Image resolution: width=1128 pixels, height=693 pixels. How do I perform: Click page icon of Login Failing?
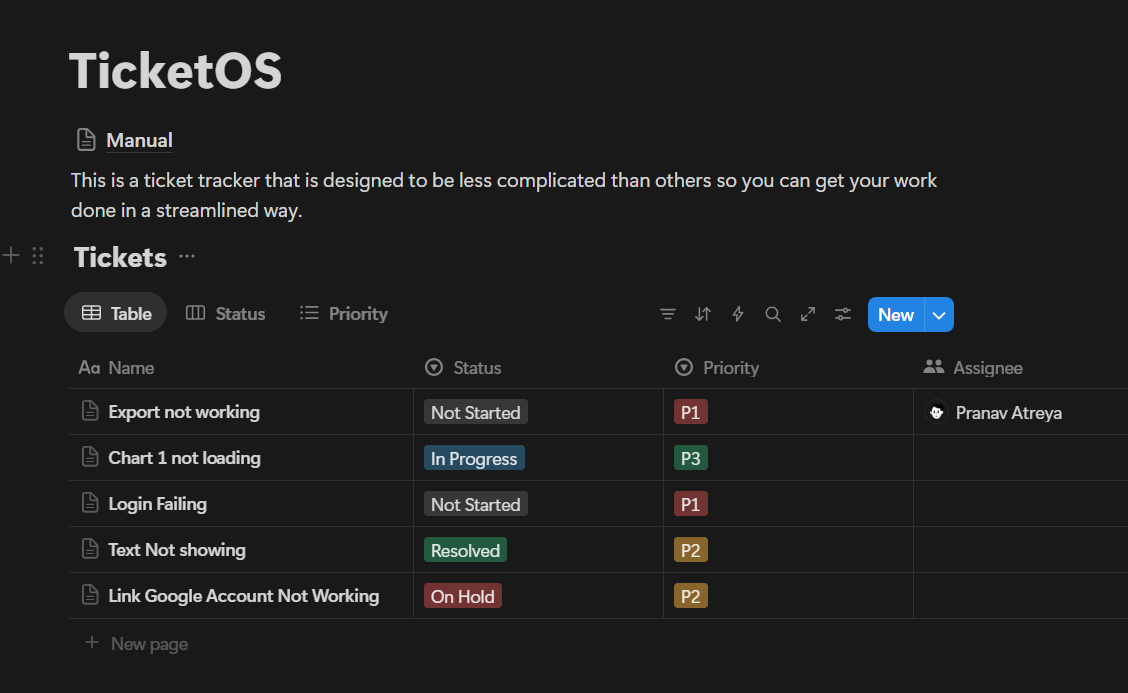tap(90, 503)
